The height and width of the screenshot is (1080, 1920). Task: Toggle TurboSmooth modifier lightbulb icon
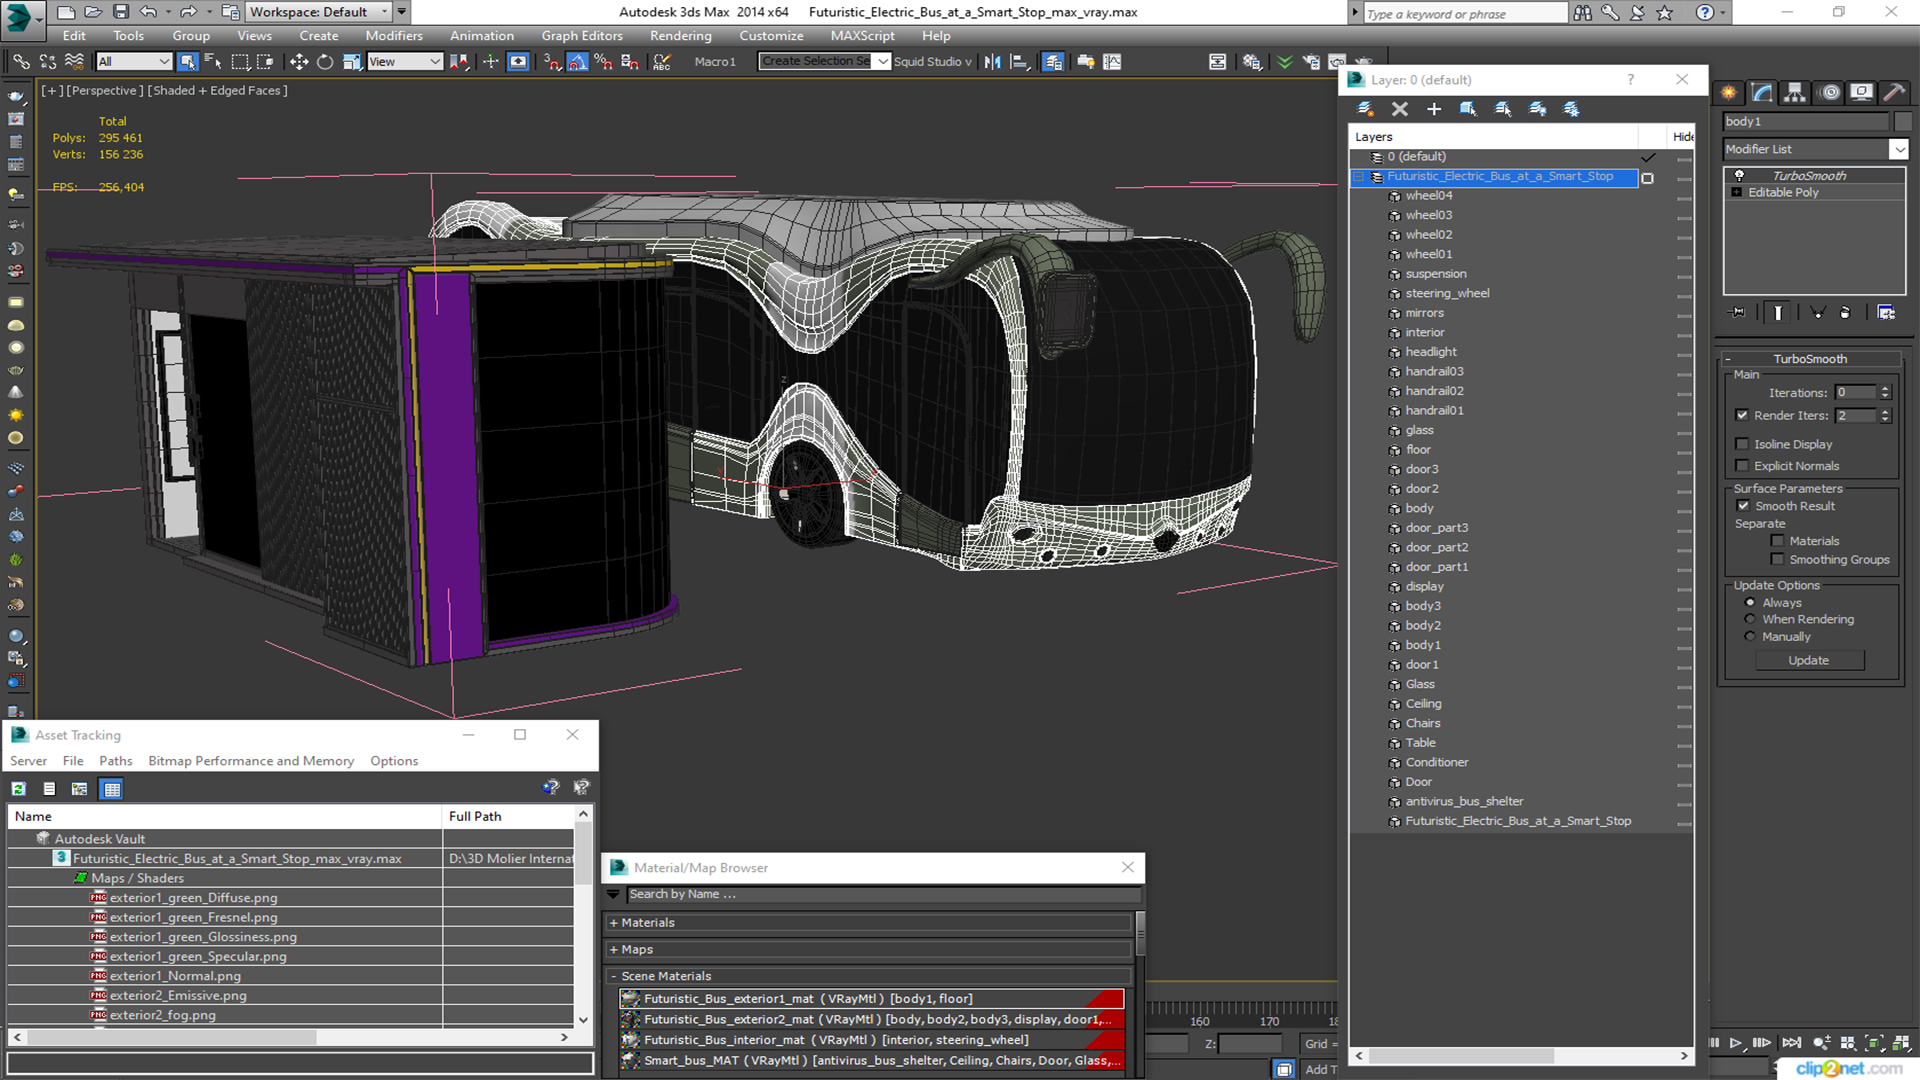(1739, 176)
